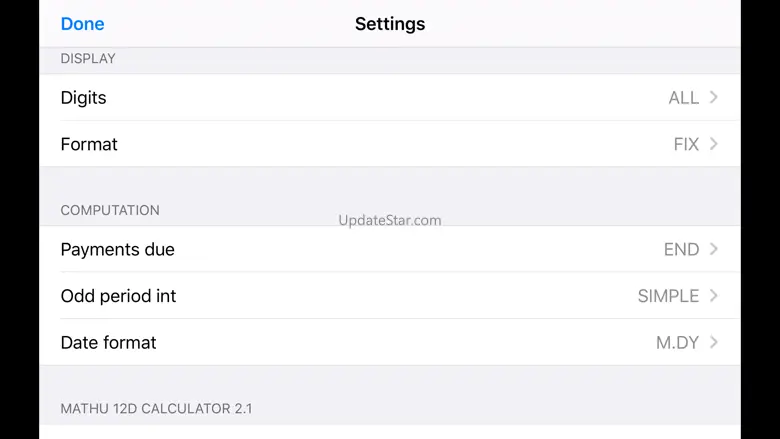Click the chevron beside M.DY
The image size is (780, 439).
pyautogui.click(x=714, y=342)
